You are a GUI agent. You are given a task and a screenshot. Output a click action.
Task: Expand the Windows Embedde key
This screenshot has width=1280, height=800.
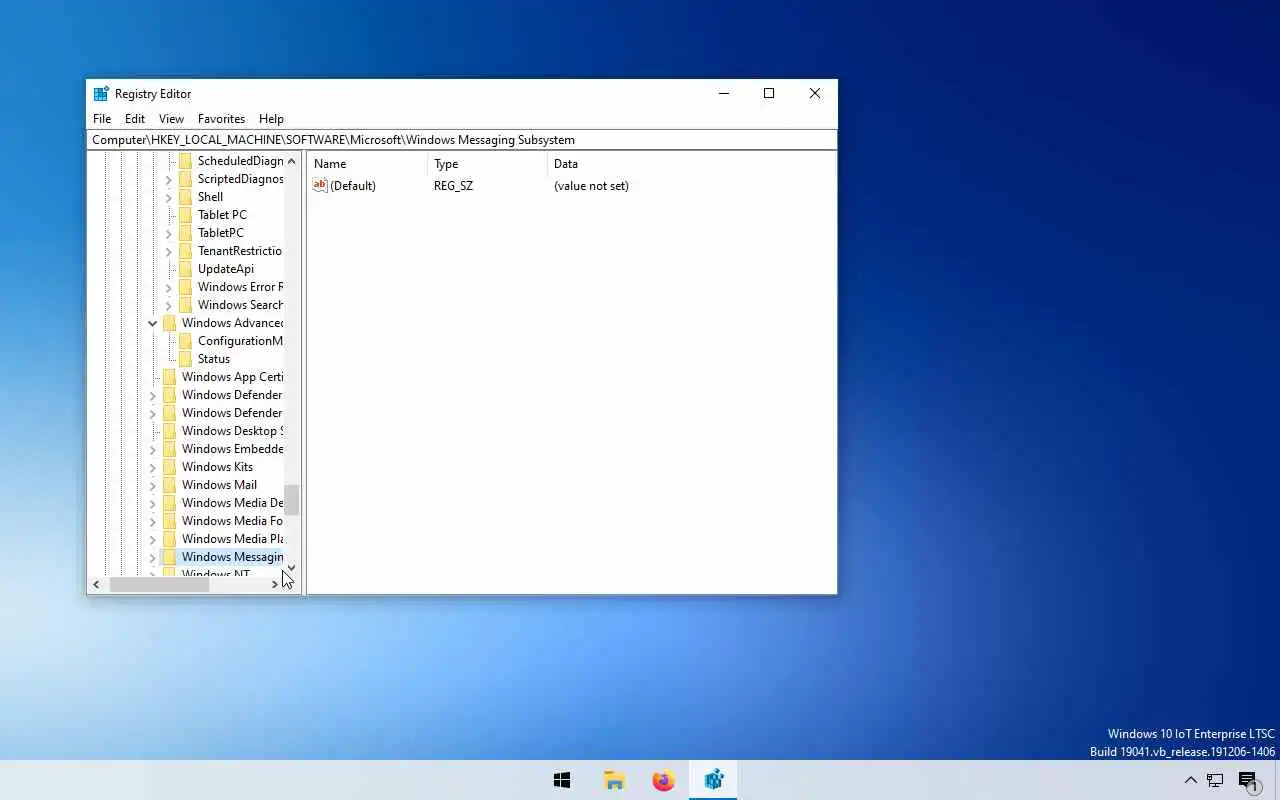[x=153, y=450]
